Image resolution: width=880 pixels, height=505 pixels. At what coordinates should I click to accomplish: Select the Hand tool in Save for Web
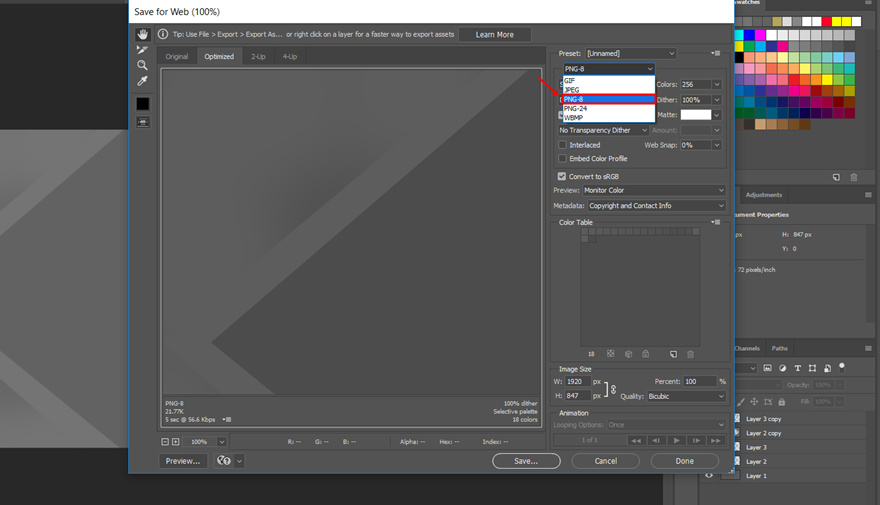[143, 35]
